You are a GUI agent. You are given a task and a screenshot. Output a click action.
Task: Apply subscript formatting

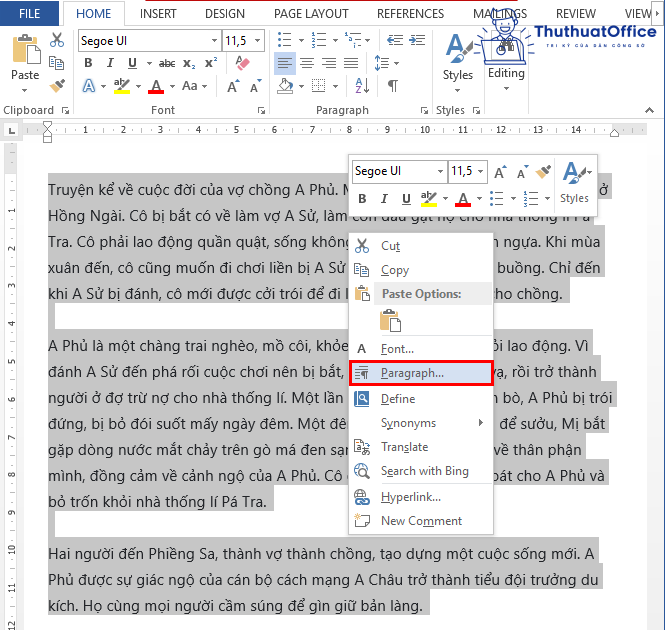click(x=189, y=63)
